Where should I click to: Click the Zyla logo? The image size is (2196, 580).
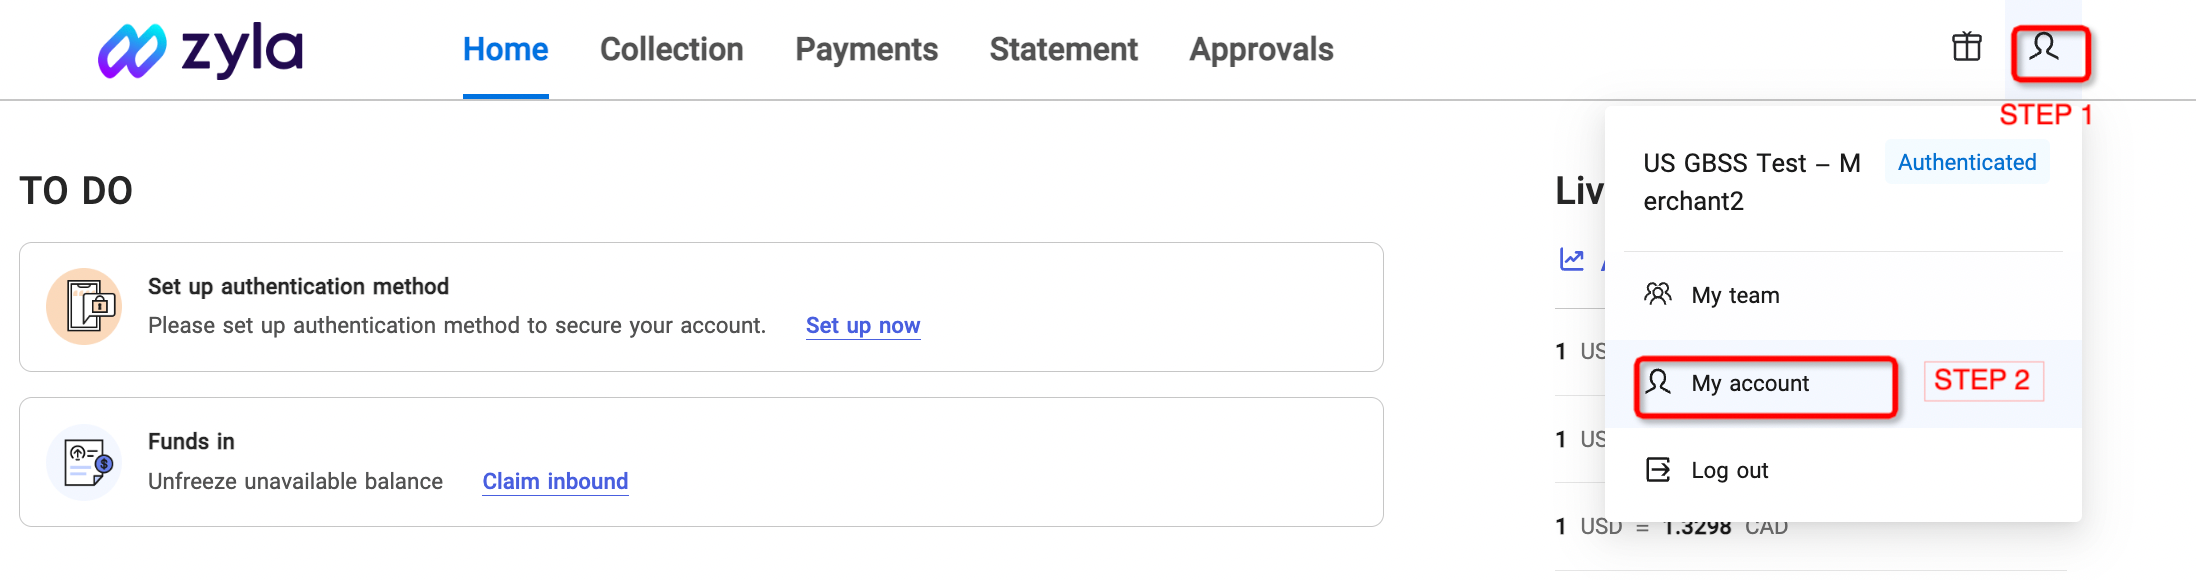tap(200, 50)
